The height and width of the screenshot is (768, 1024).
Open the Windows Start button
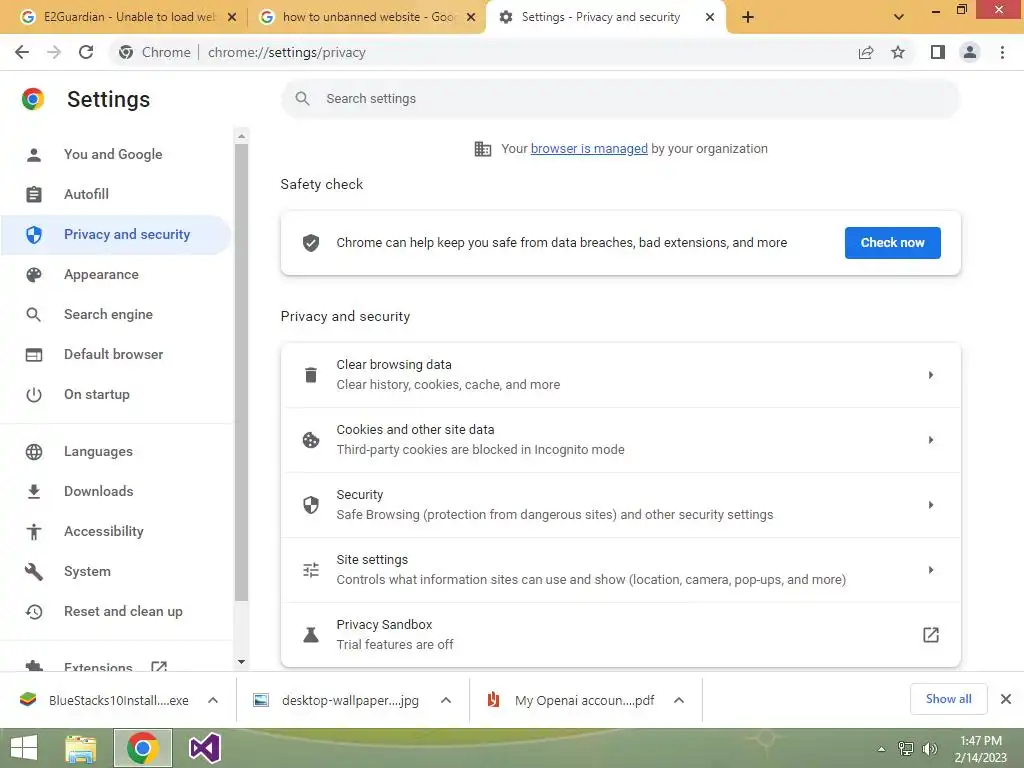24,748
